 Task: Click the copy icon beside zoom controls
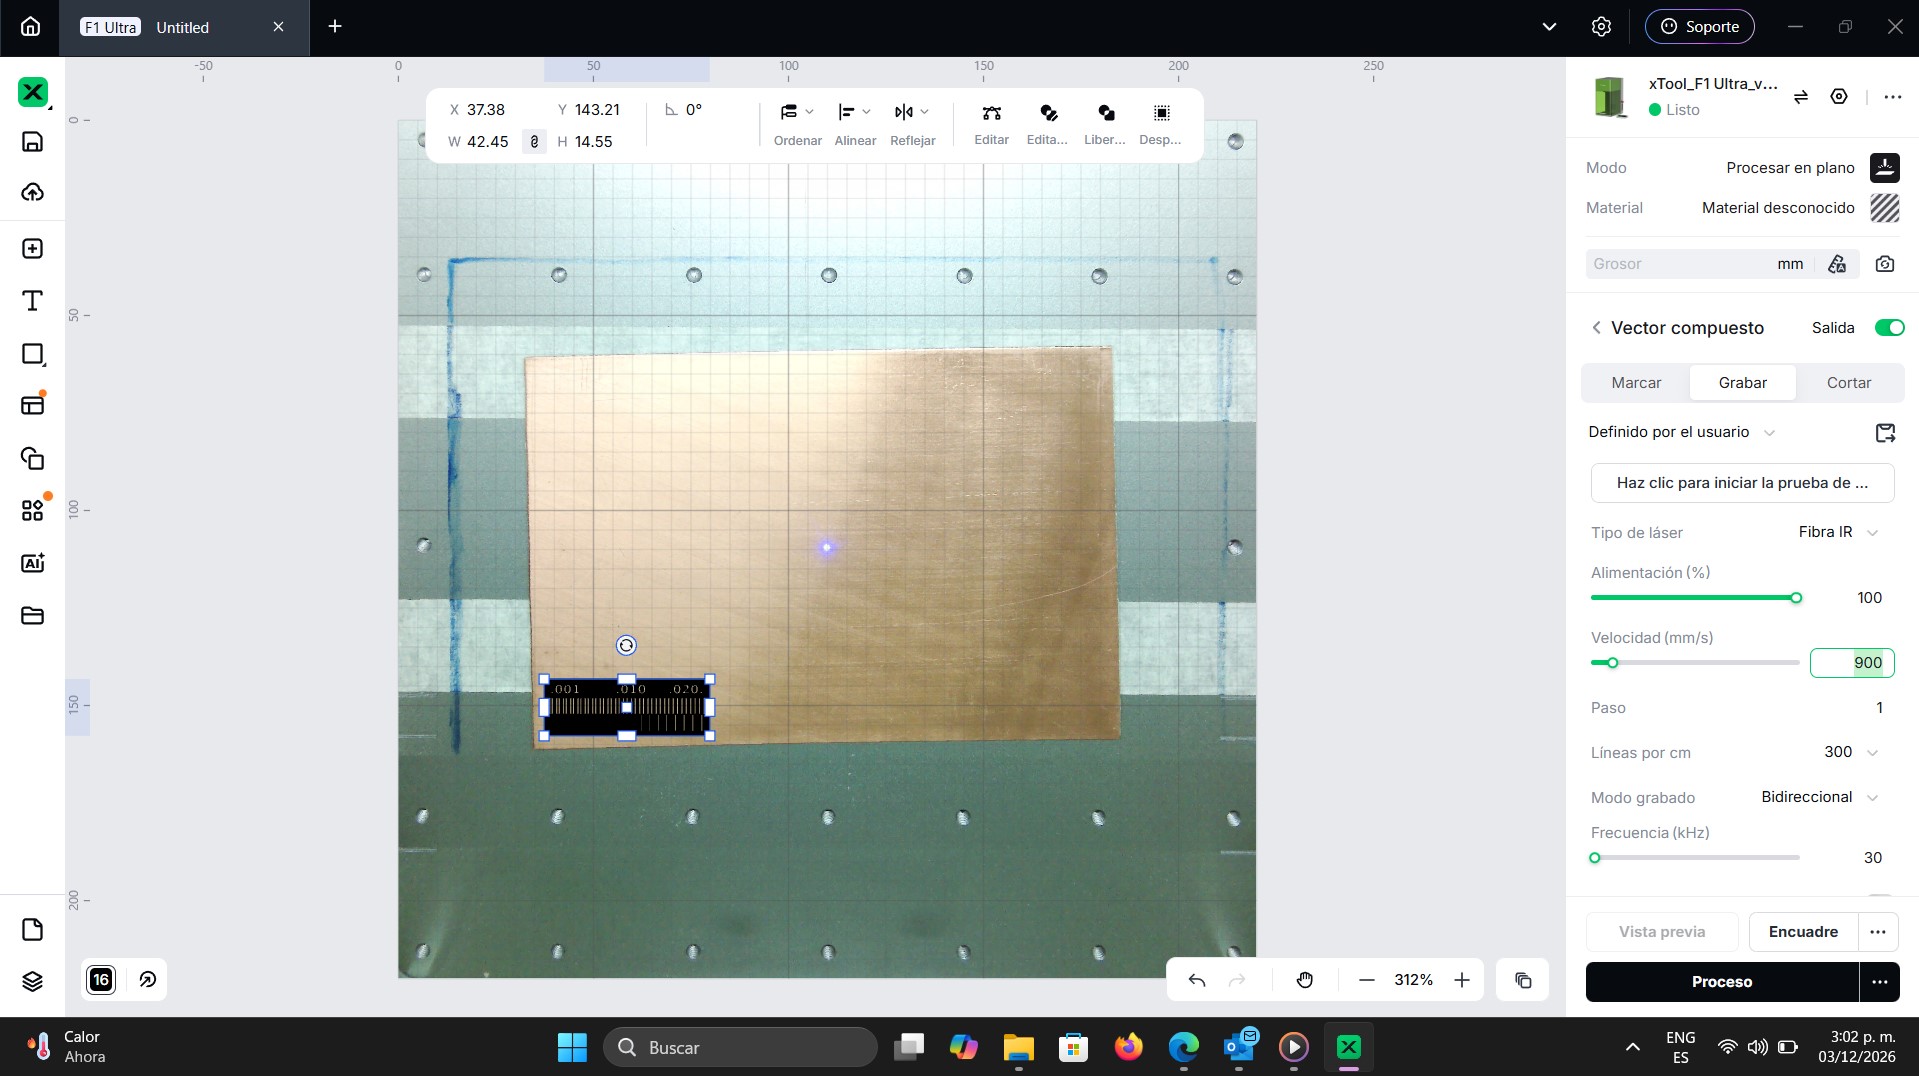1523,980
